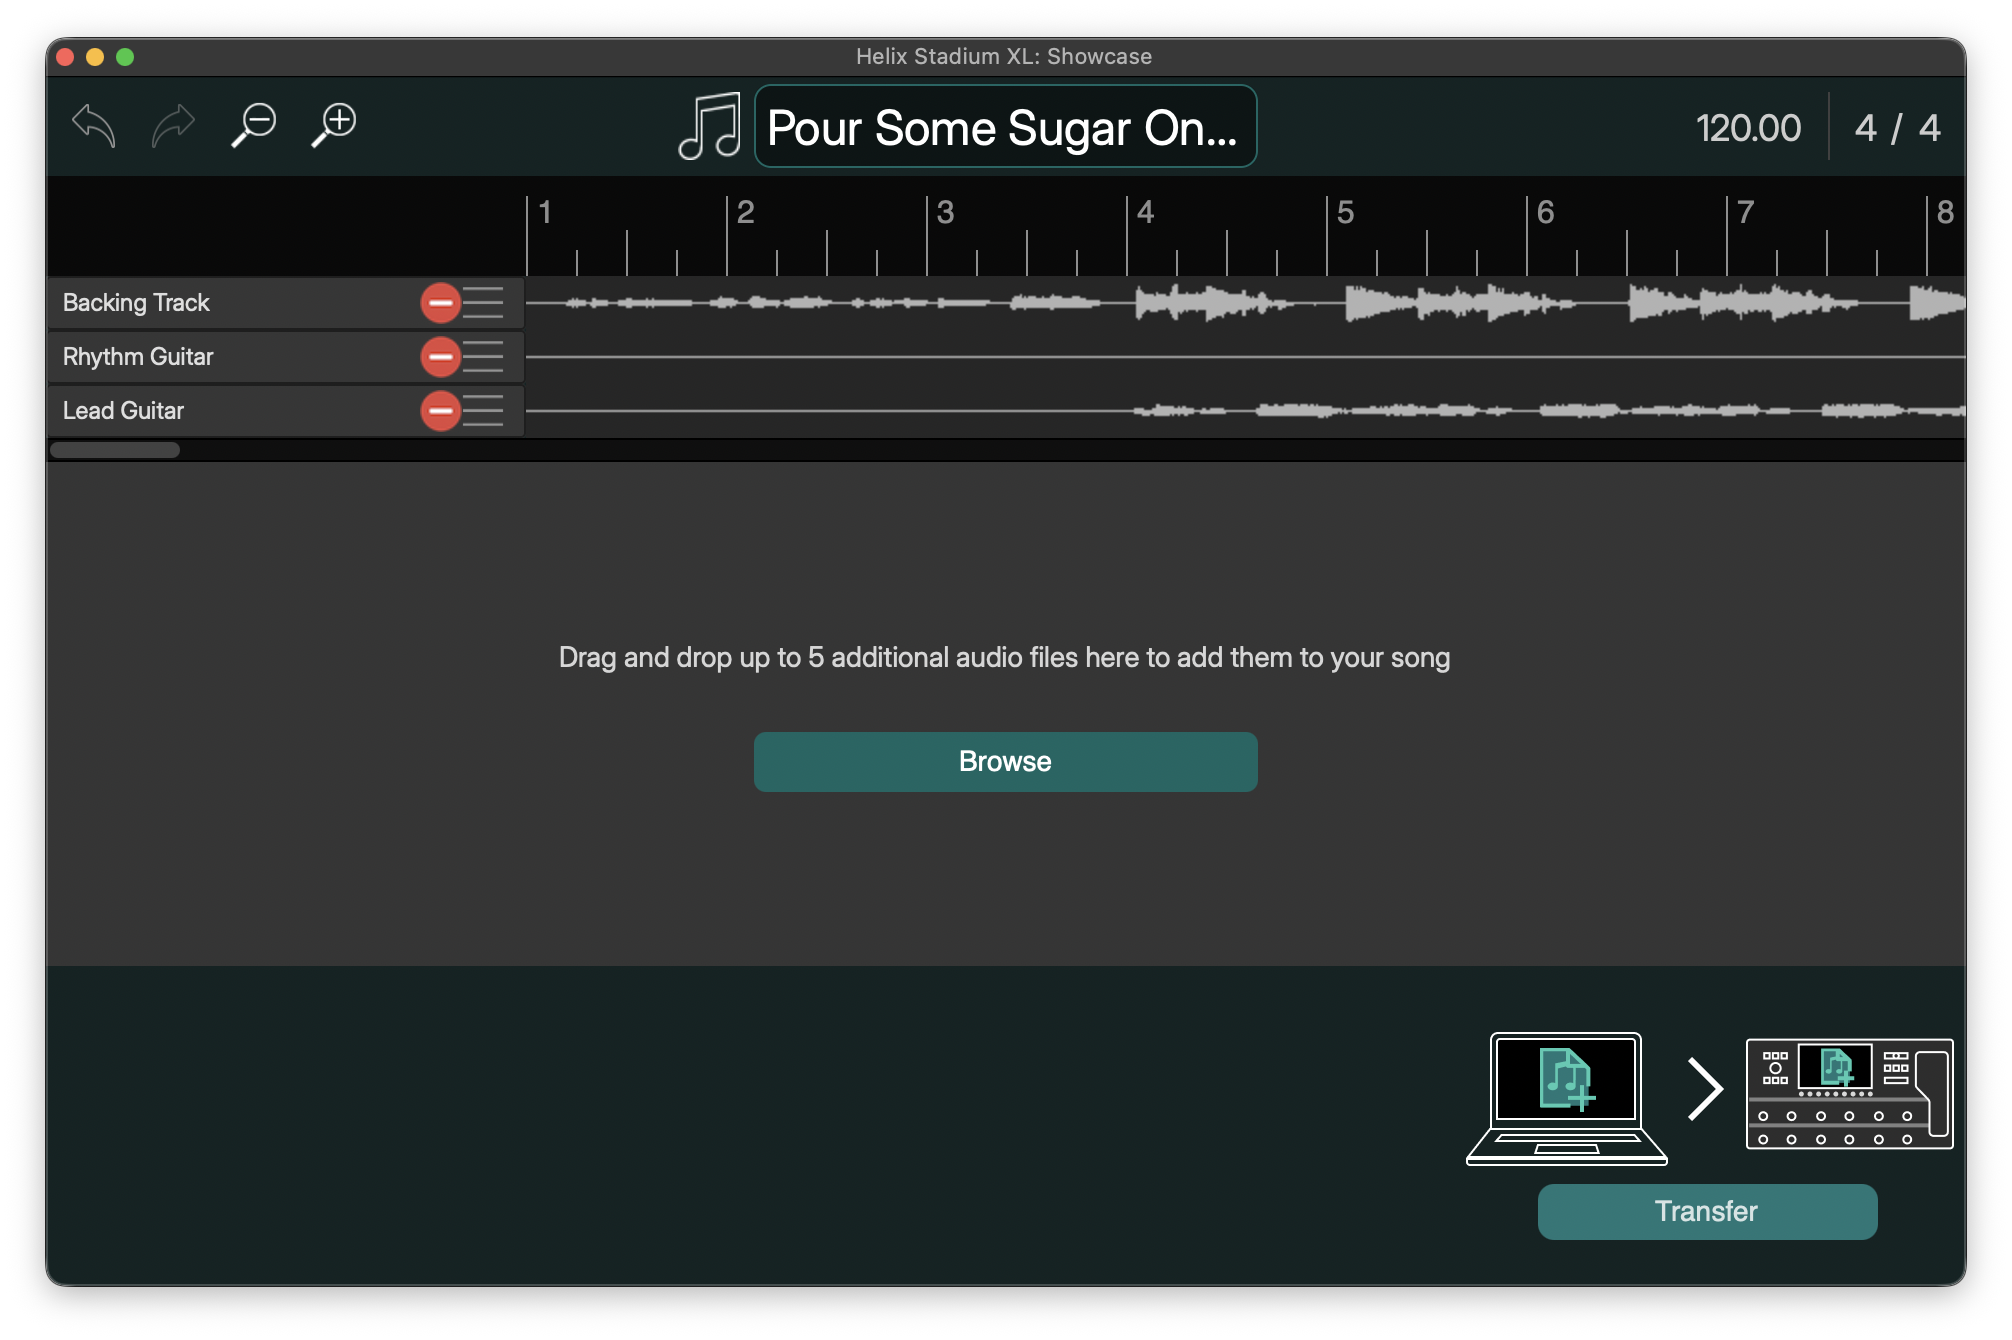Click Lead Guitar reorder handle
2012x1340 pixels.
(x=484, y=411)
